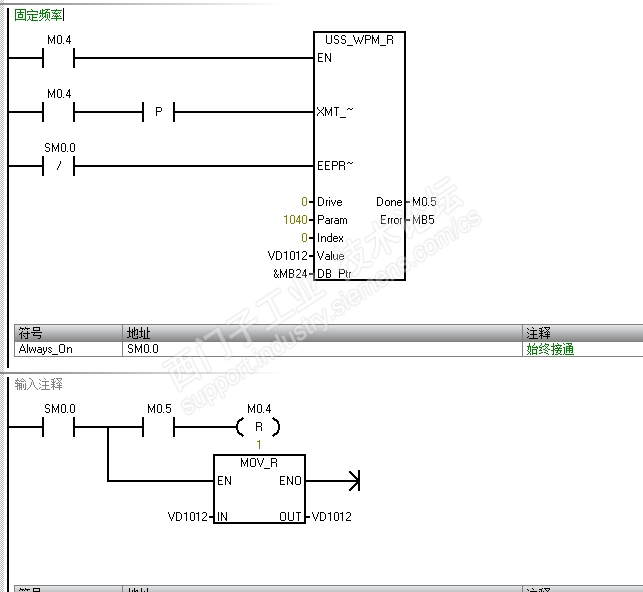The image size is (643, 592).
Task: Select the MOV_R instruction box
Action: (259, 489)
